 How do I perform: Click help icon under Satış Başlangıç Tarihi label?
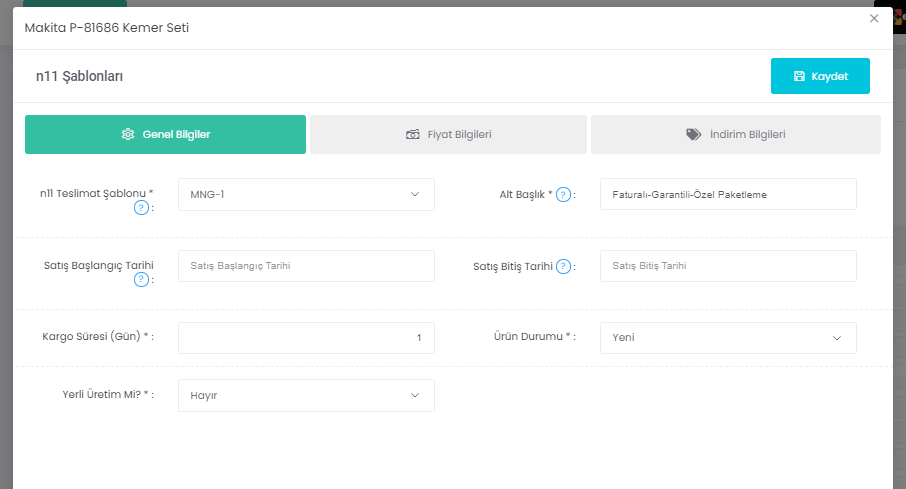click(x=141, y=280)
